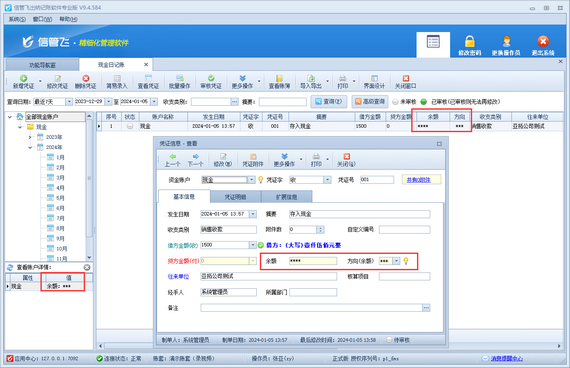
Task: Click the 删除凭证 red delete icon
Action: coord(86,78)
